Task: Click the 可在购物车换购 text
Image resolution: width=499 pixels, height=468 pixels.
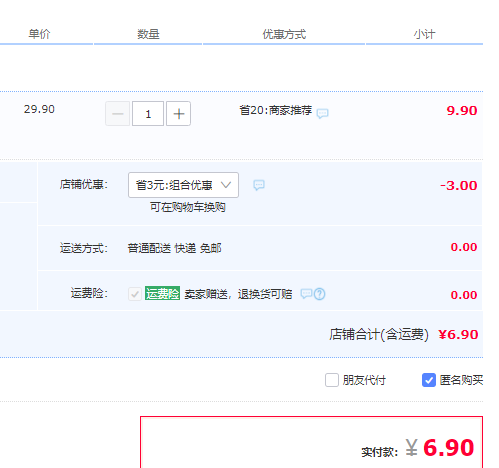Action: coord(188,207)
